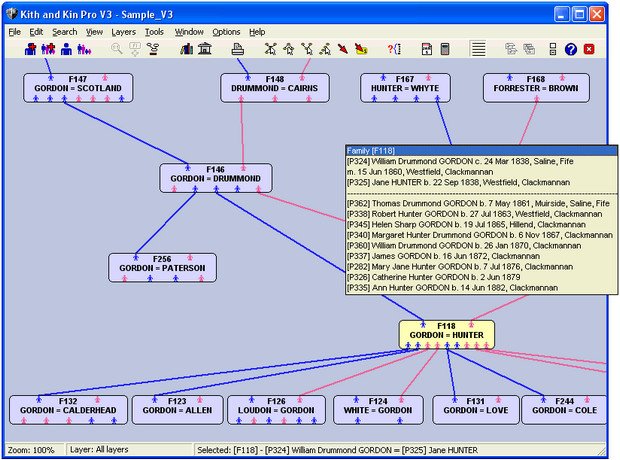Click the add person and spouse toolbar icon
620x460 pixels.
coord(30,49)
